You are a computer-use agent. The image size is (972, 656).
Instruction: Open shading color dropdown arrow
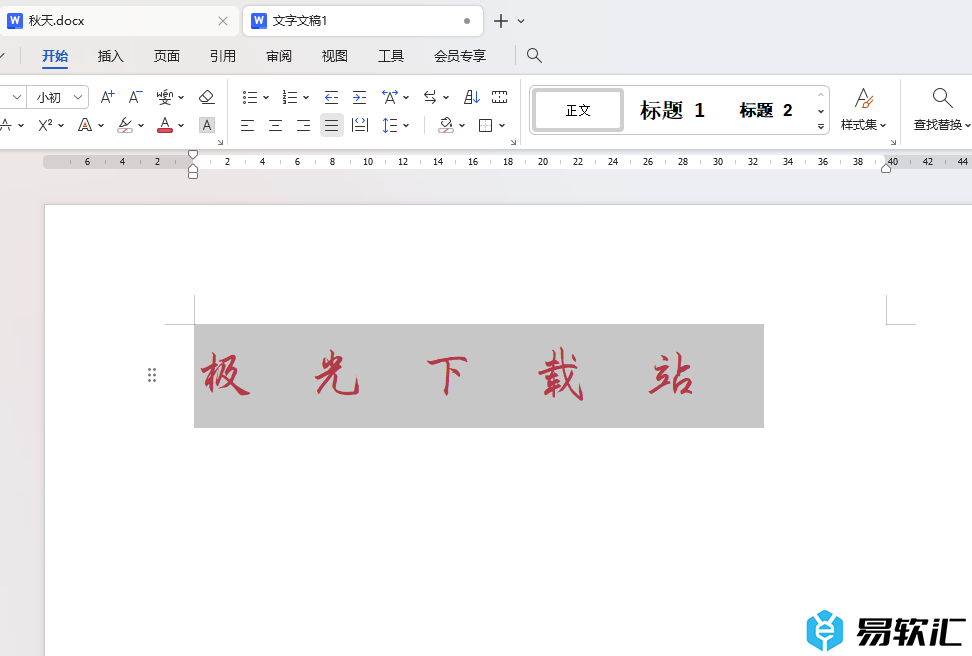point(462,126)
